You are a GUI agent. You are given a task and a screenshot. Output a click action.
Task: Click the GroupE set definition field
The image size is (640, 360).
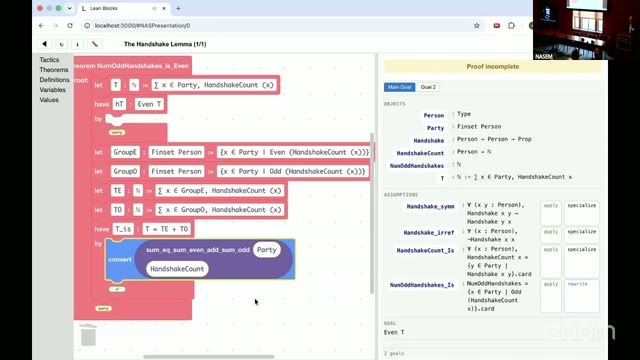click(x=294, y=152)
